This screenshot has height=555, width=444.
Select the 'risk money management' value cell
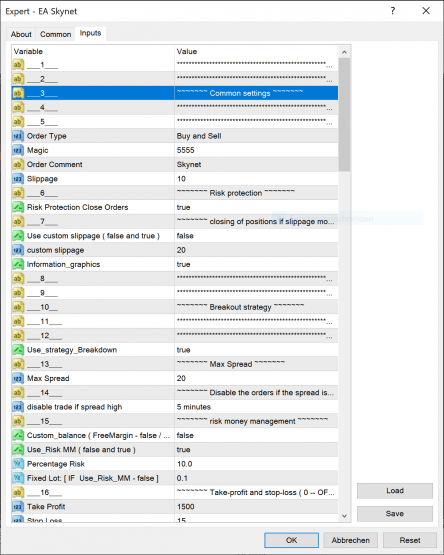(256, 421)
